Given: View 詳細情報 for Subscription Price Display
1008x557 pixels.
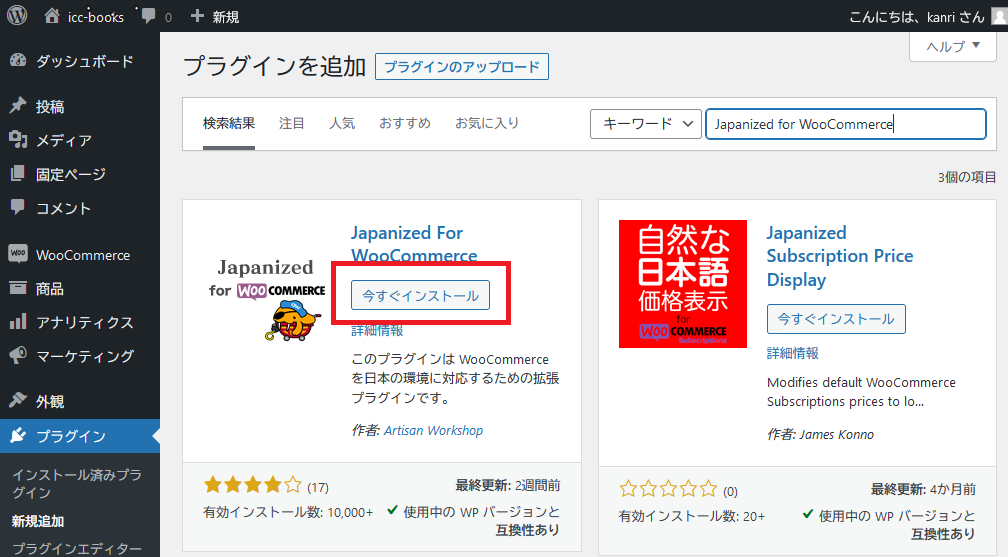Looking at the screenshot, I should coord(793,353).
